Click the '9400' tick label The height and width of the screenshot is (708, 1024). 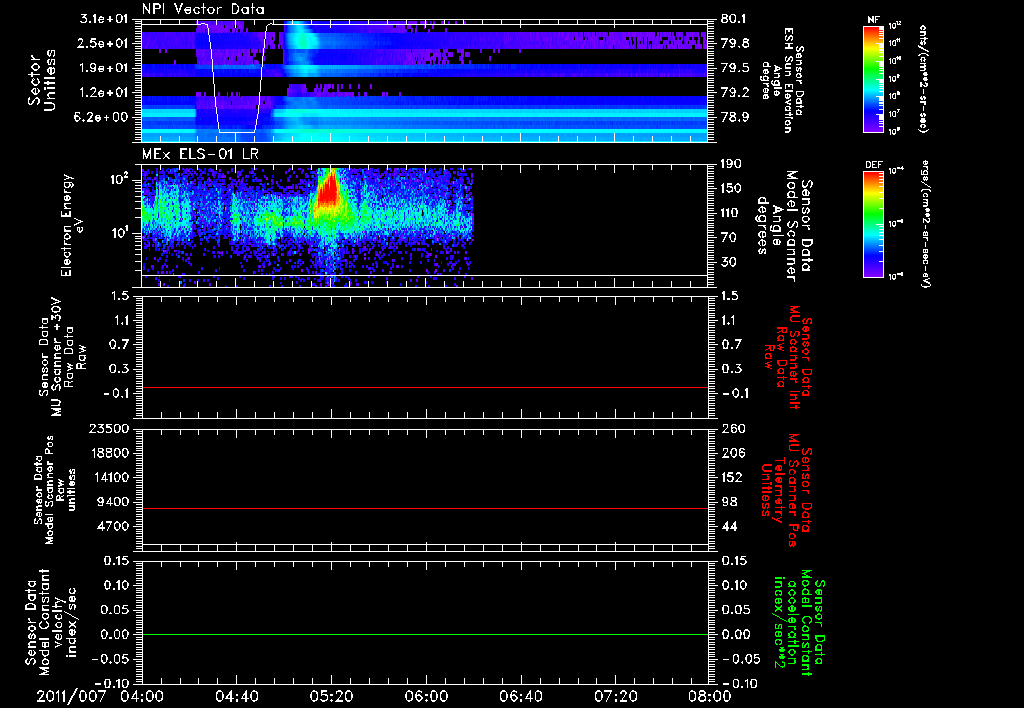coord(116,502)
